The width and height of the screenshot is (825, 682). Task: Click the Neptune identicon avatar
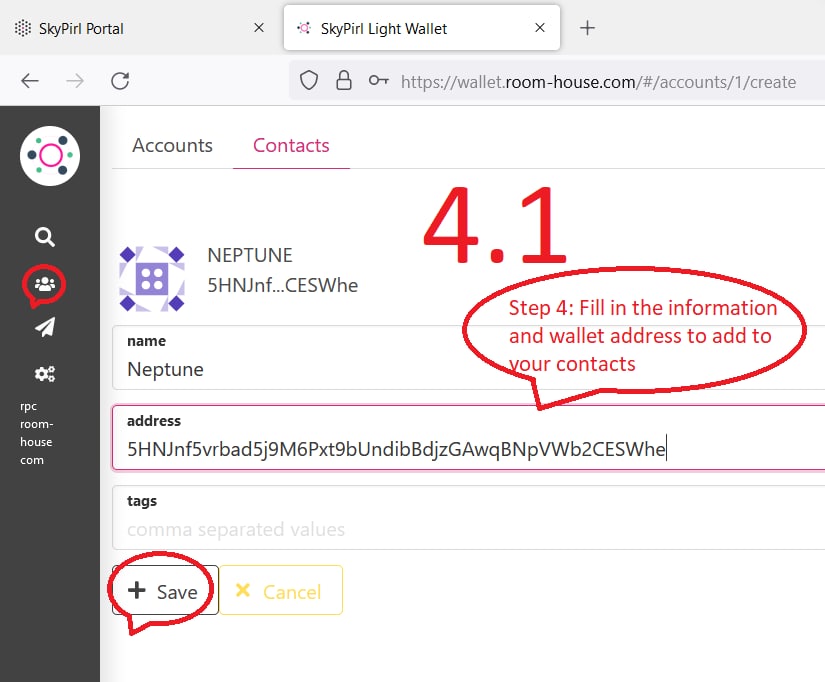(x=152, y=279)
